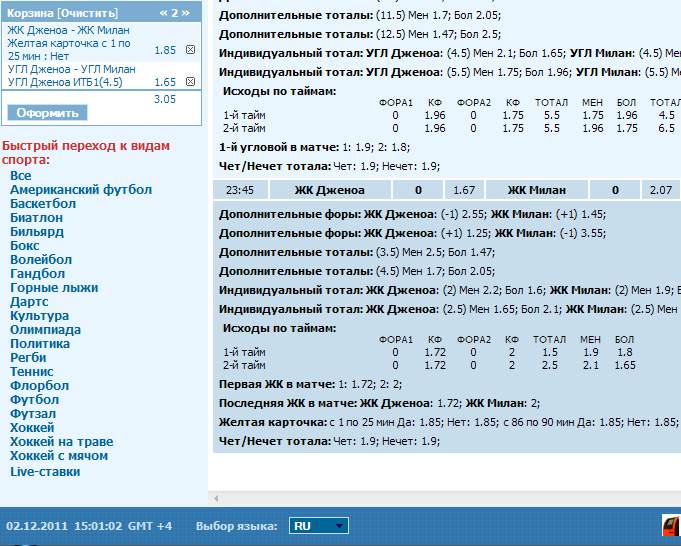Screen dimensions: 681x546
Task: Open Футзал category
Action: tap(33, 414)
